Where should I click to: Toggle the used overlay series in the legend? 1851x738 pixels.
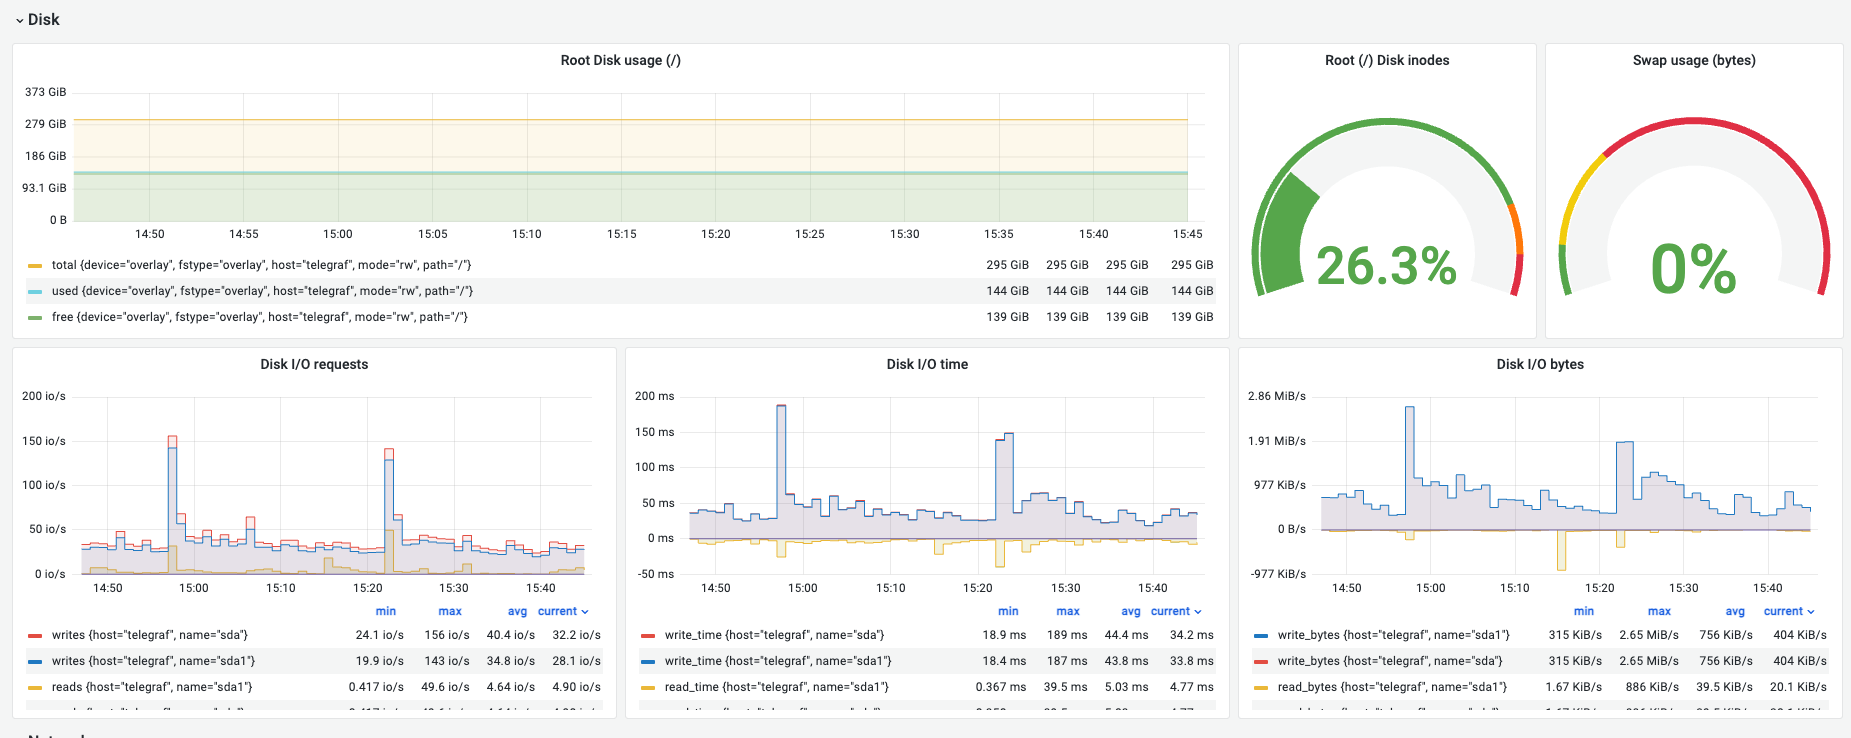262,291
